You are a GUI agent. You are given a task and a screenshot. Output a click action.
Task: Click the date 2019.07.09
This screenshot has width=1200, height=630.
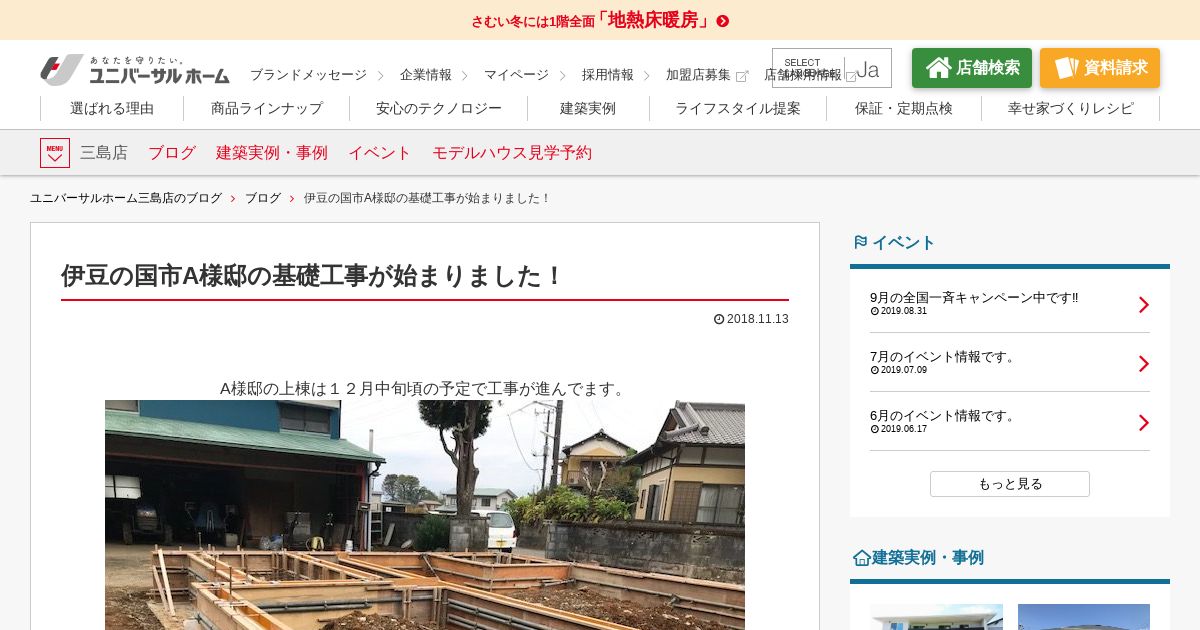(x=904, y=370)
